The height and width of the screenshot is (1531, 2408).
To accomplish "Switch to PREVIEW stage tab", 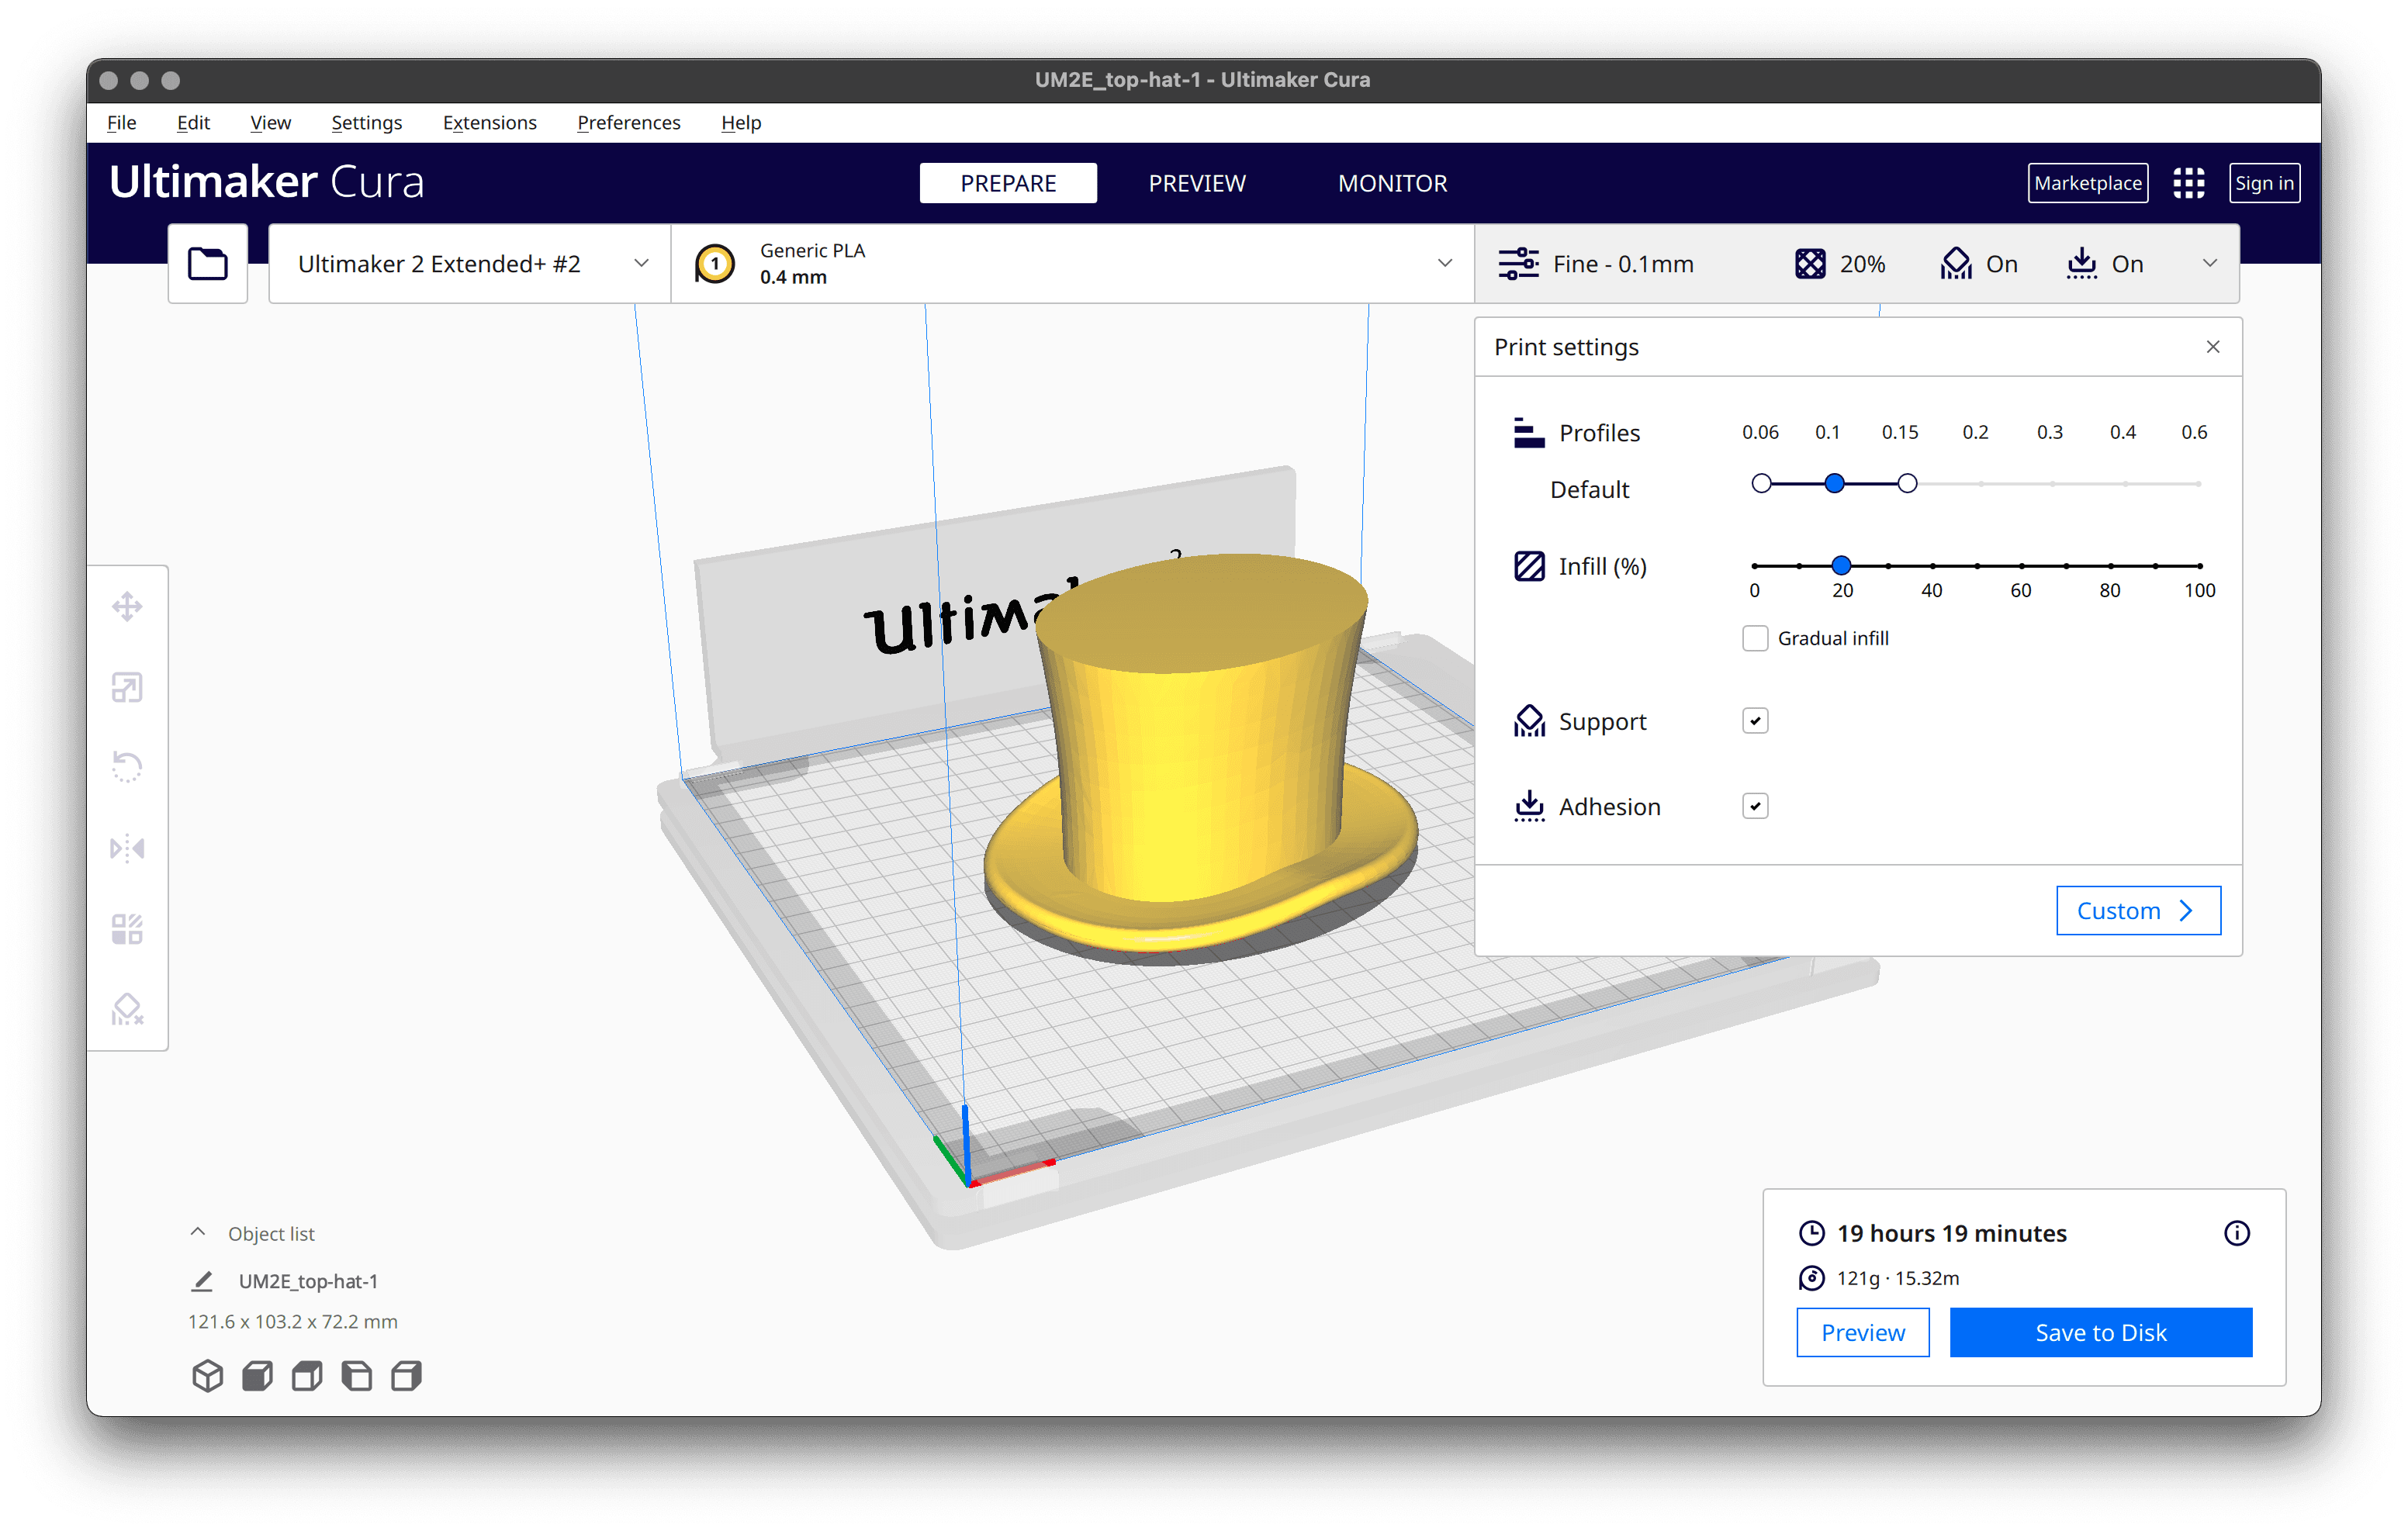I will (x=1197, y=183).
